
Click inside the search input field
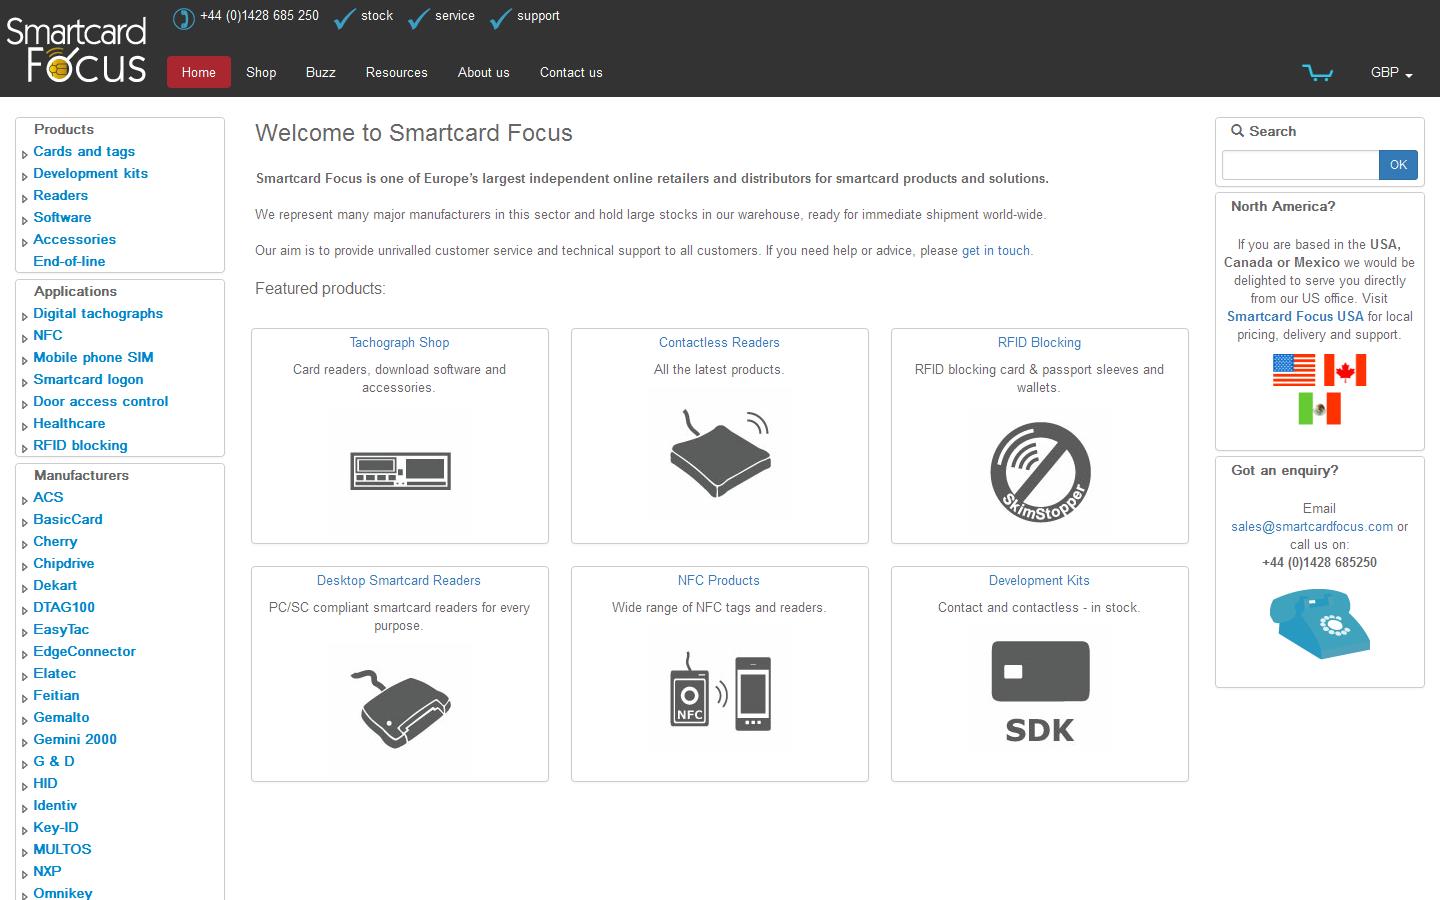click(1299, 164)
